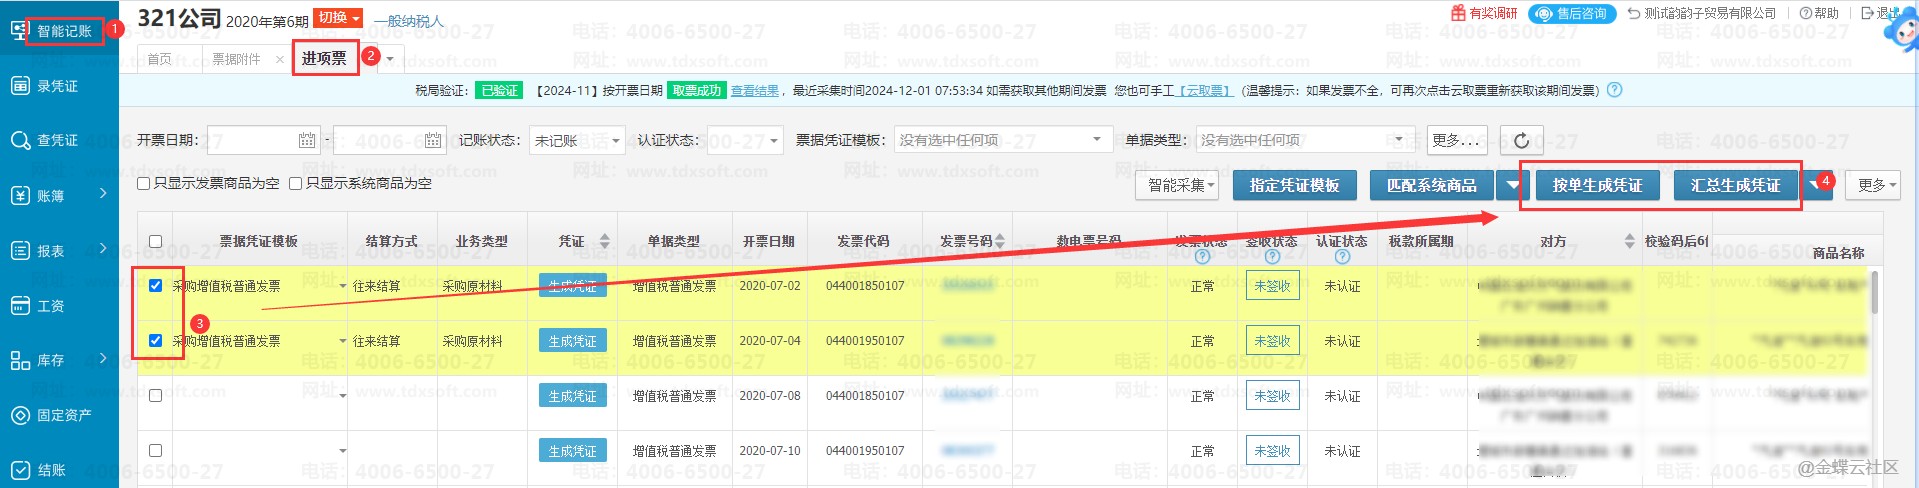
Task: Click help icon under 发票状态 header
Action: pos(1202,257)
